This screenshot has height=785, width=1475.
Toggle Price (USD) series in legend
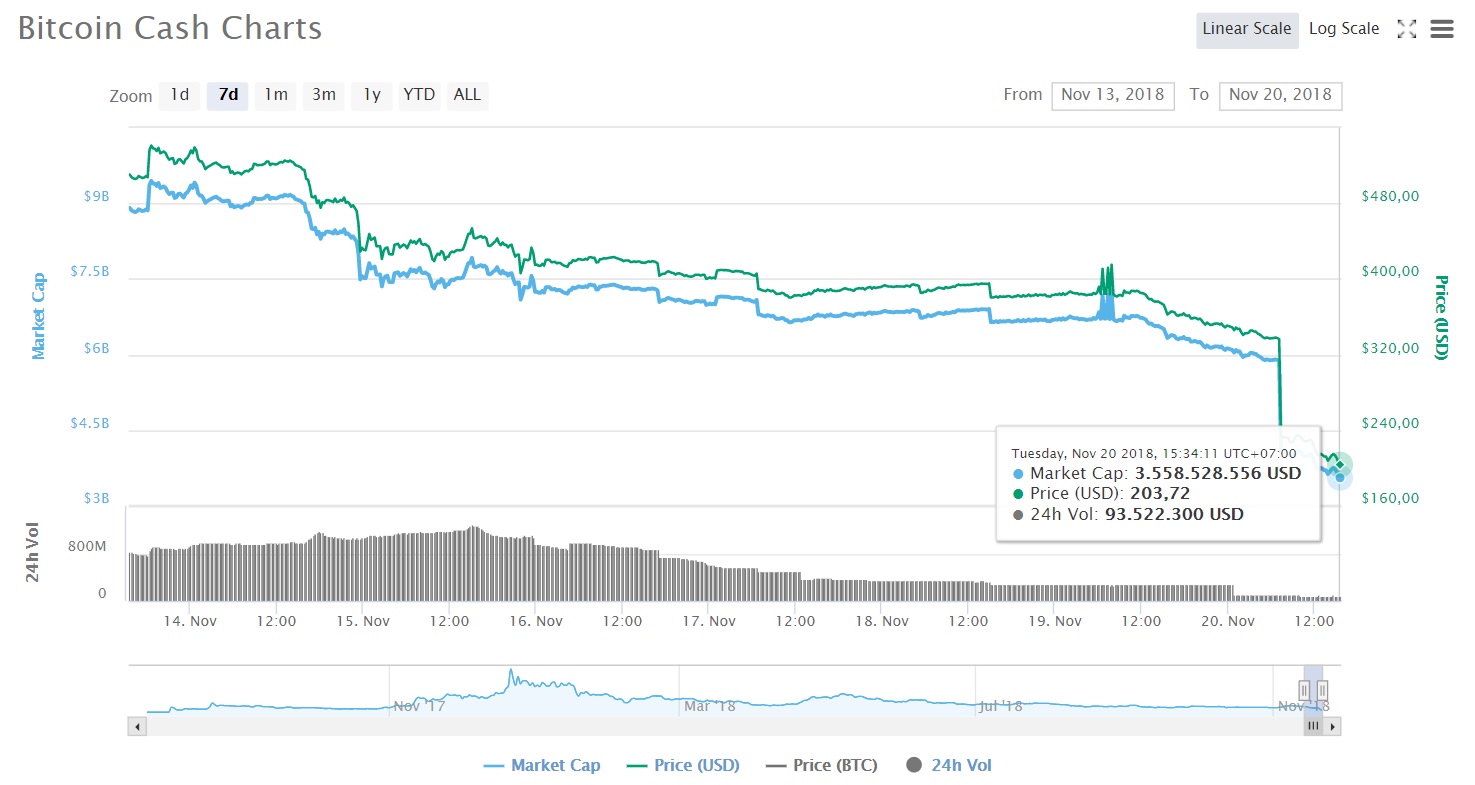point(683,765)
